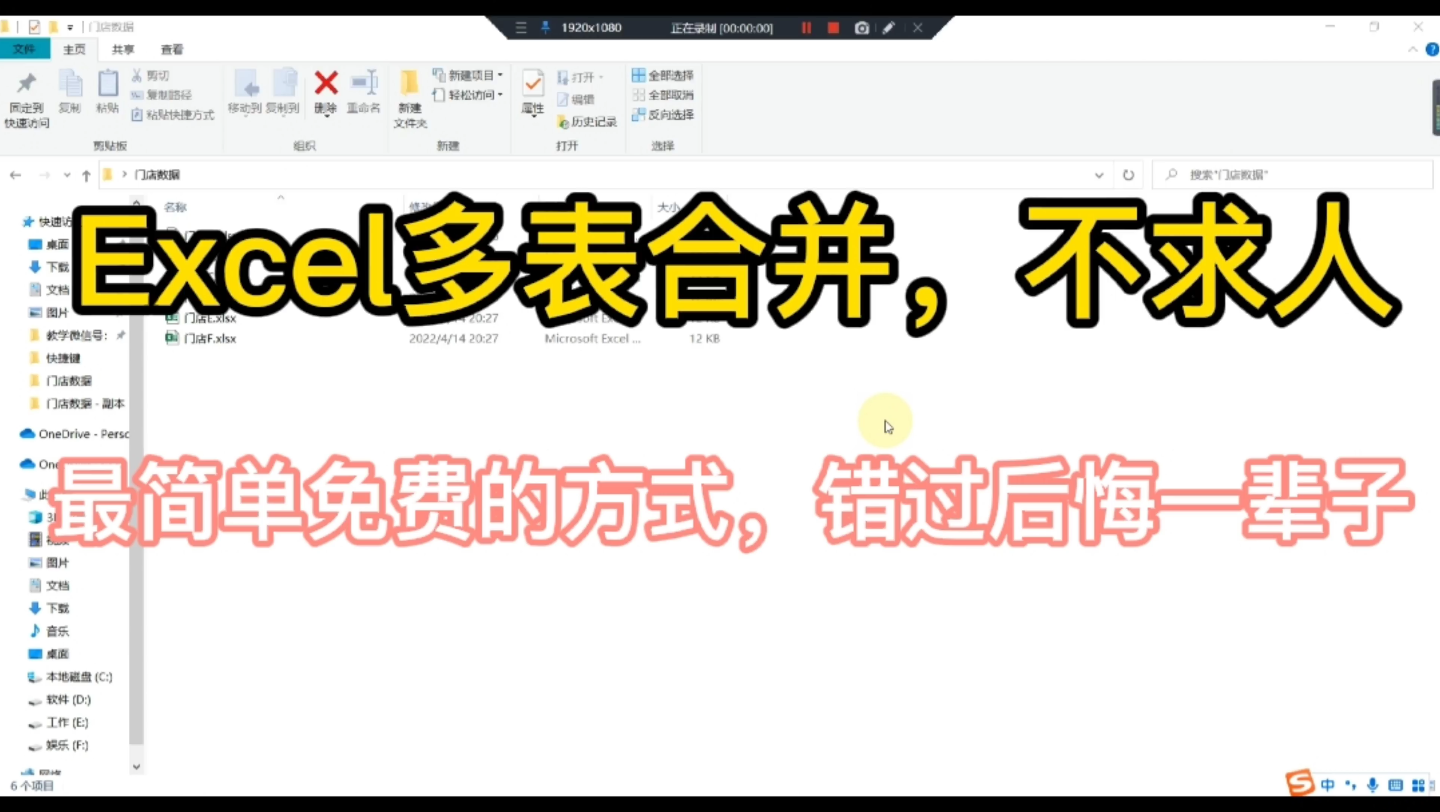Screen dimensions: 1440x812
Task: Click the Sogou S input method icon
Action: click(1300, 783)
